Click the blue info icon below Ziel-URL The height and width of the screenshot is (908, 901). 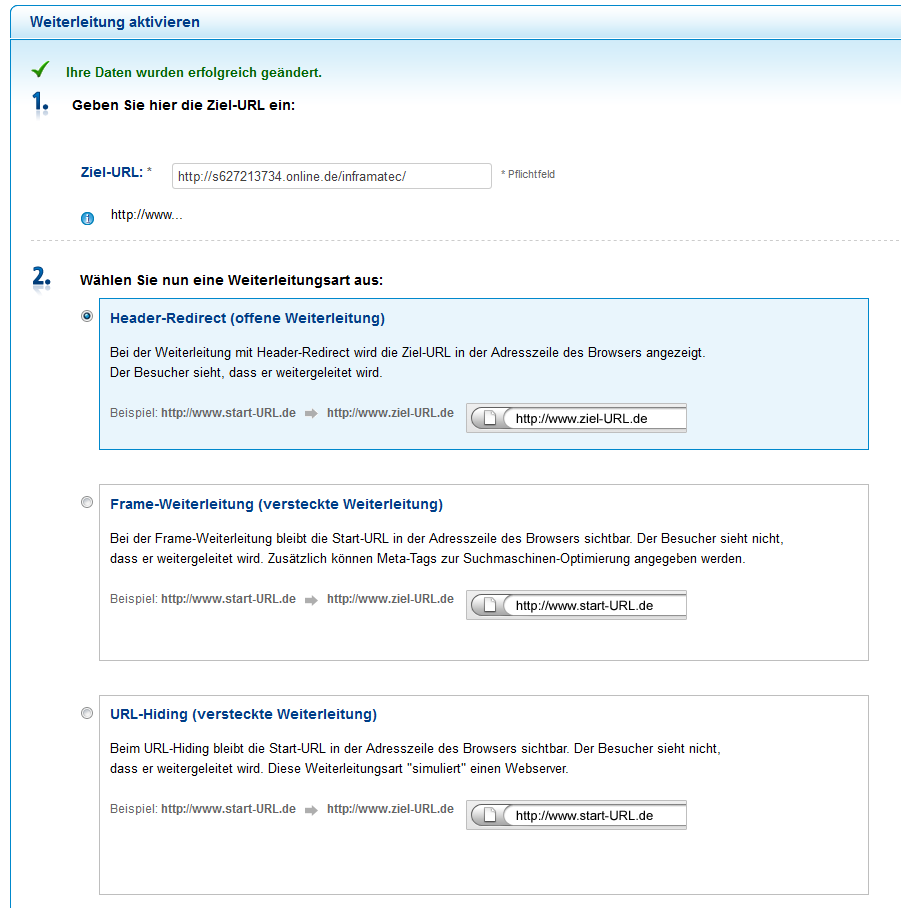click(x=87, y=218)
